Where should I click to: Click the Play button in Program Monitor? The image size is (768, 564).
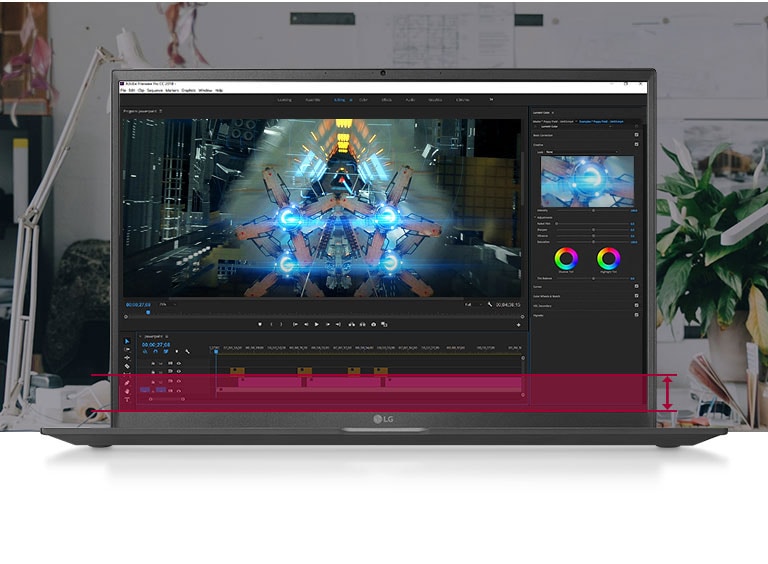(x=316, y=324)
